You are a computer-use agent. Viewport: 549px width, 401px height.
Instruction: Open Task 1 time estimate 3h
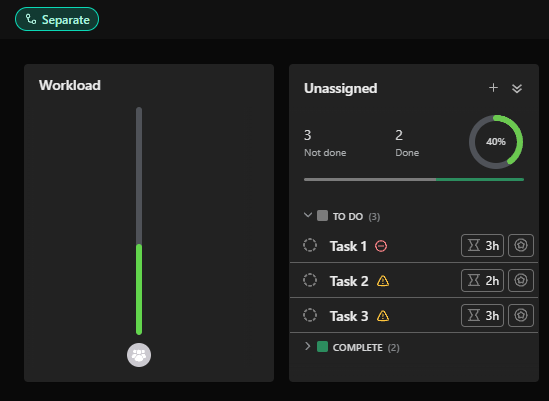482,246
